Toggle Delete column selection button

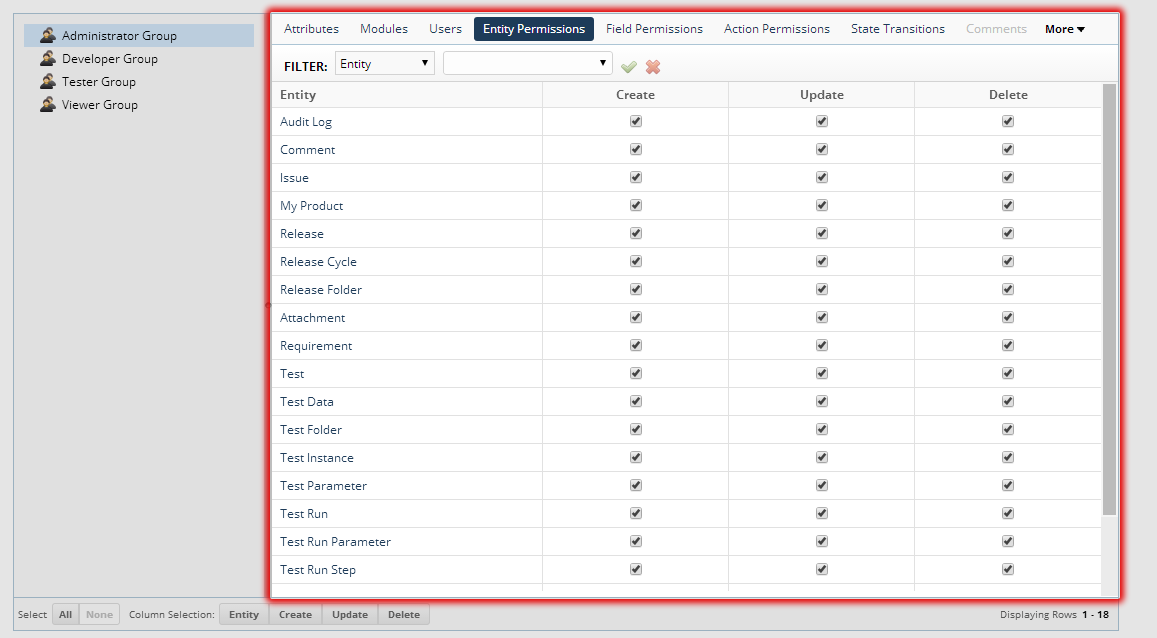coord(404,614)
